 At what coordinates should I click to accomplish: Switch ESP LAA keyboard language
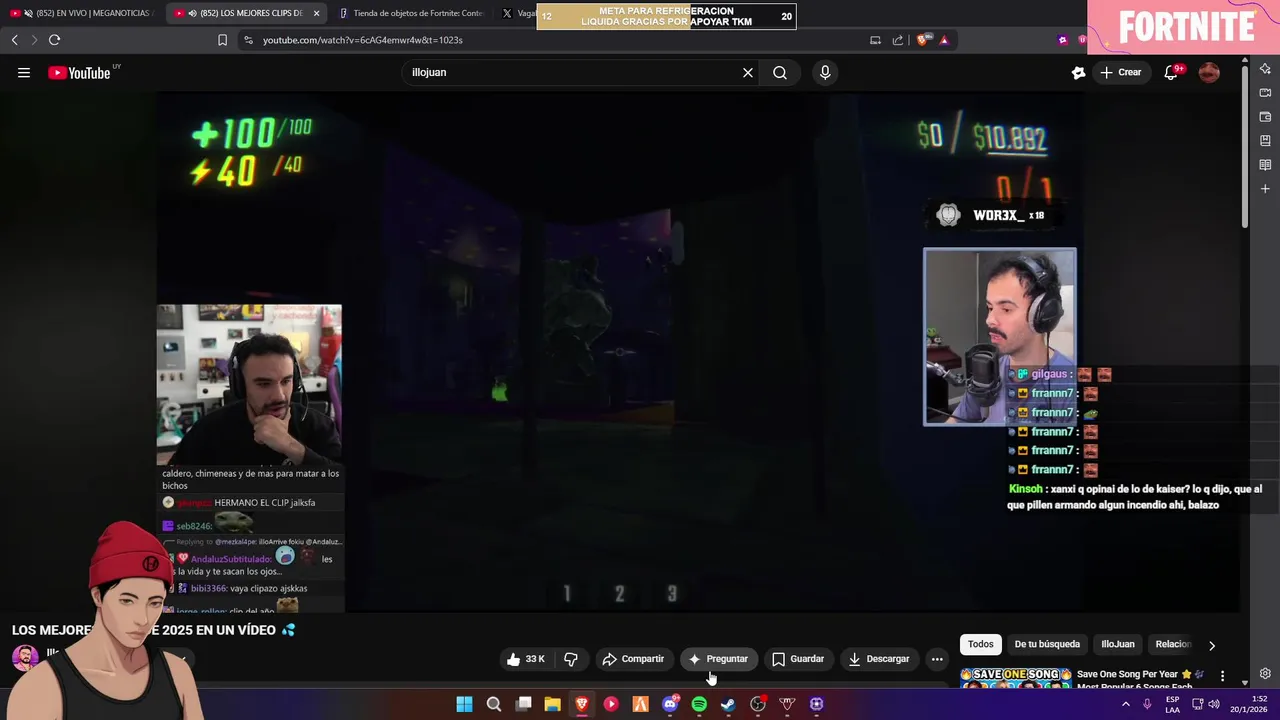(x=1172, y=704)
